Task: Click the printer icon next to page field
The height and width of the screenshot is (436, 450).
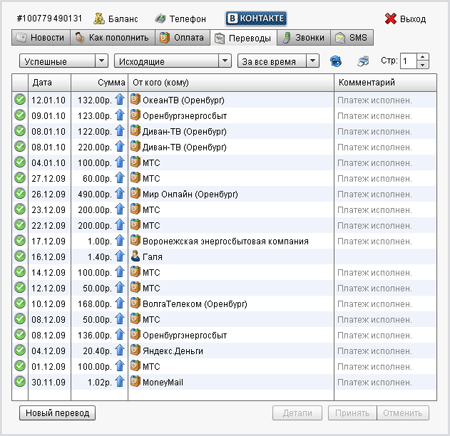Action: (363, 61)
